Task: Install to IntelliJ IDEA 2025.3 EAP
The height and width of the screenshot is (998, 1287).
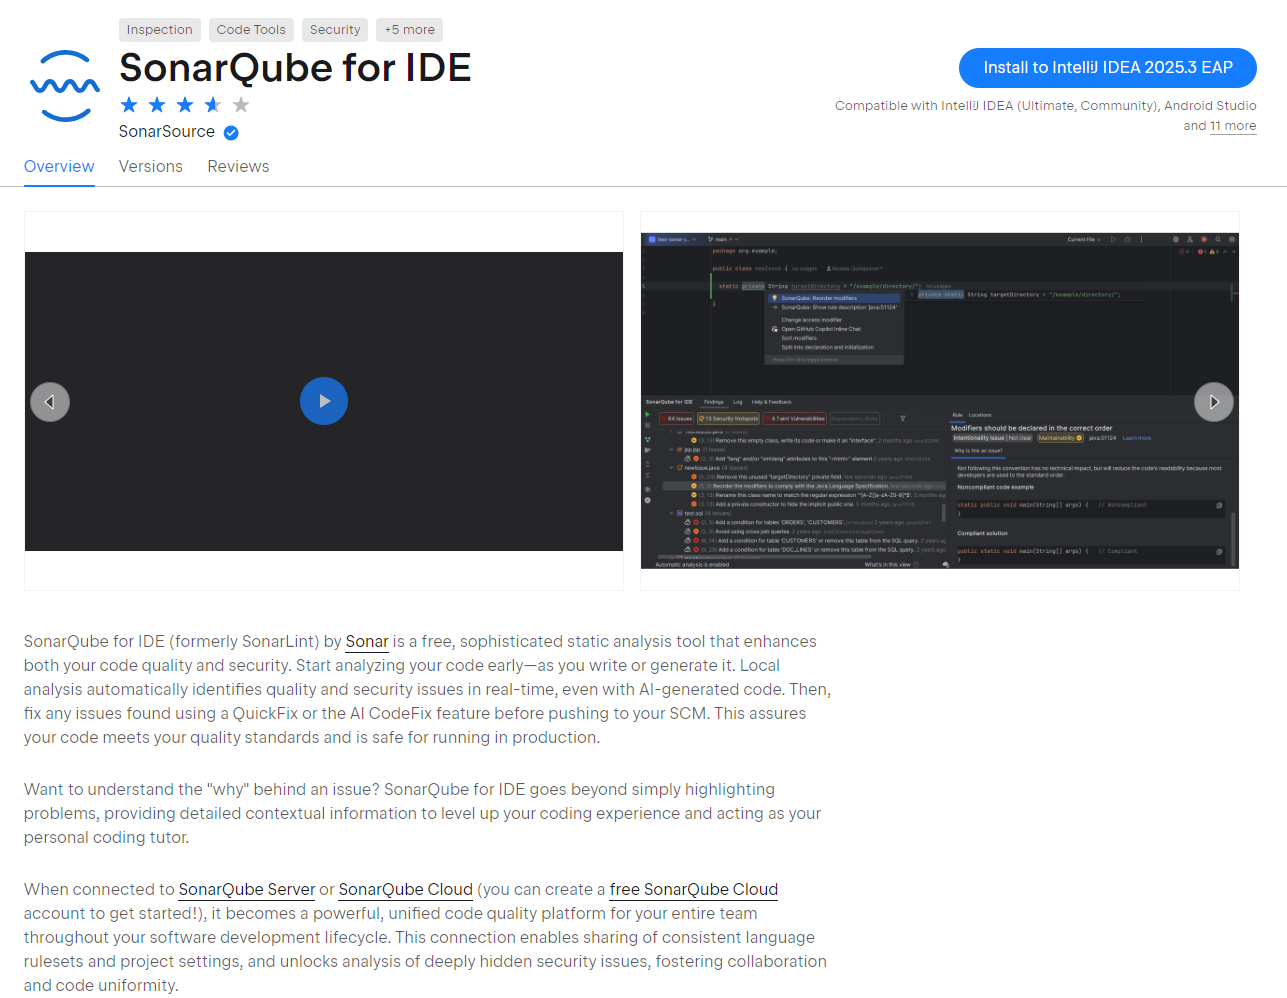Action: (x=1108, y=68)
